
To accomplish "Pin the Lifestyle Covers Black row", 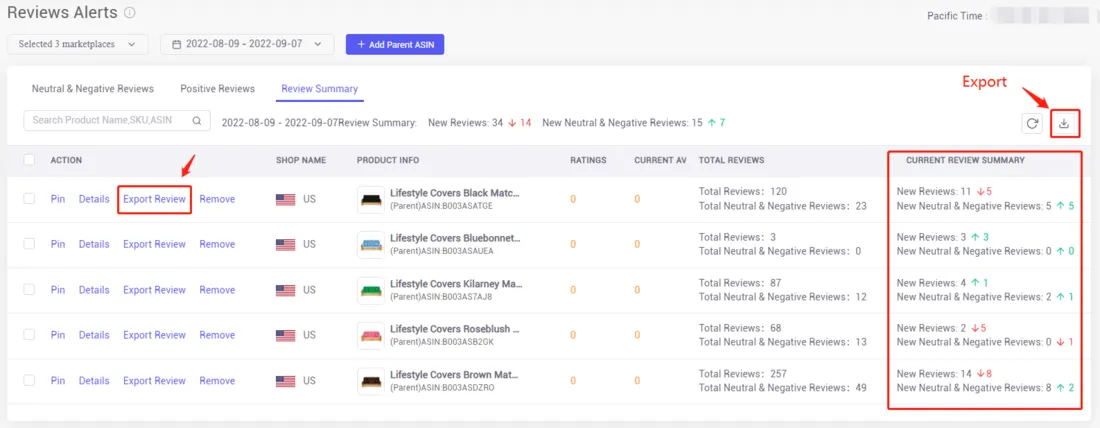I will 58,199.
